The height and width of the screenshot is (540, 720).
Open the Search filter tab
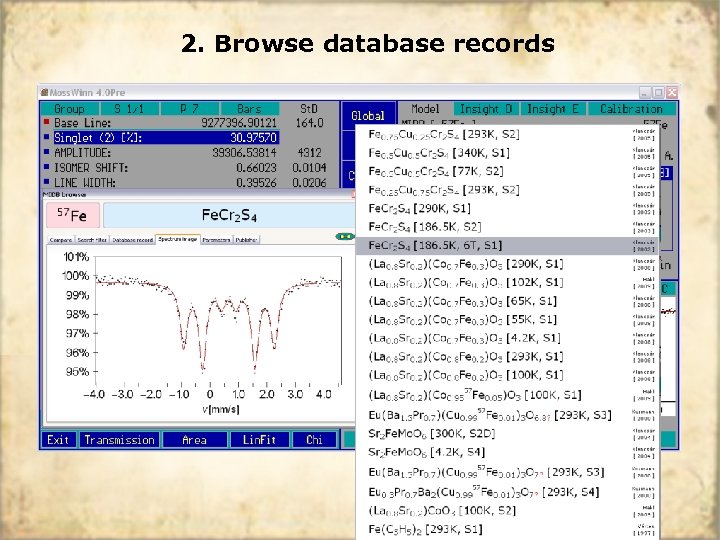pyautogui.click(x=92, y=240)
